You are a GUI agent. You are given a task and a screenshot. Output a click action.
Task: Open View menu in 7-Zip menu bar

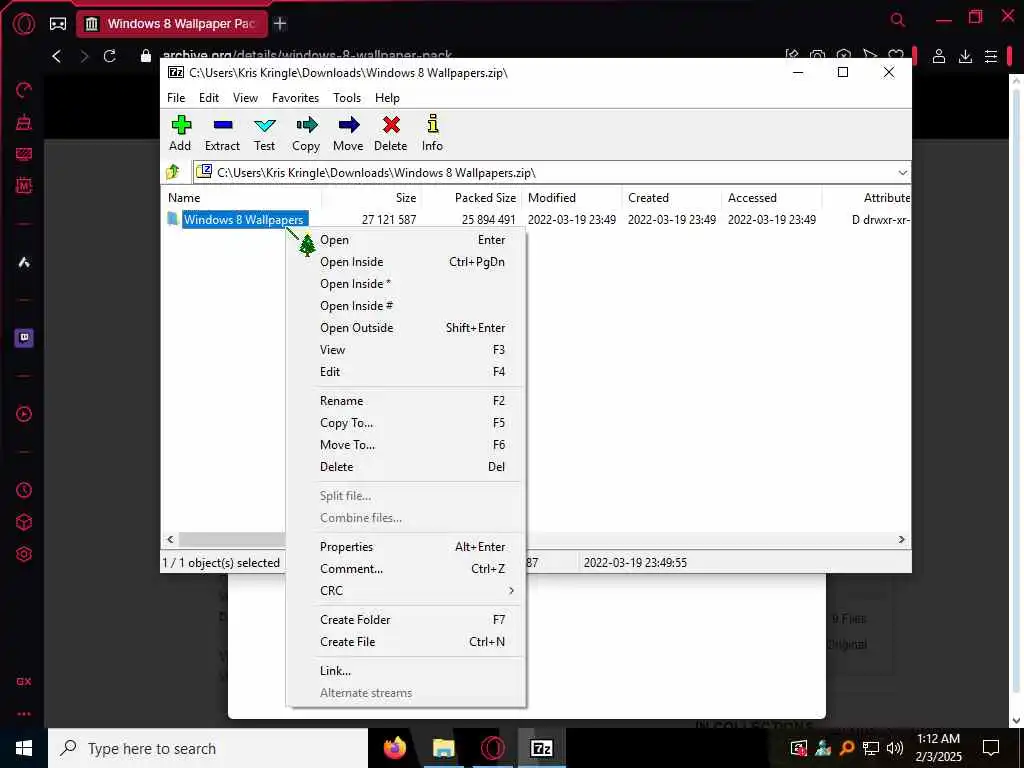[246, 98]
